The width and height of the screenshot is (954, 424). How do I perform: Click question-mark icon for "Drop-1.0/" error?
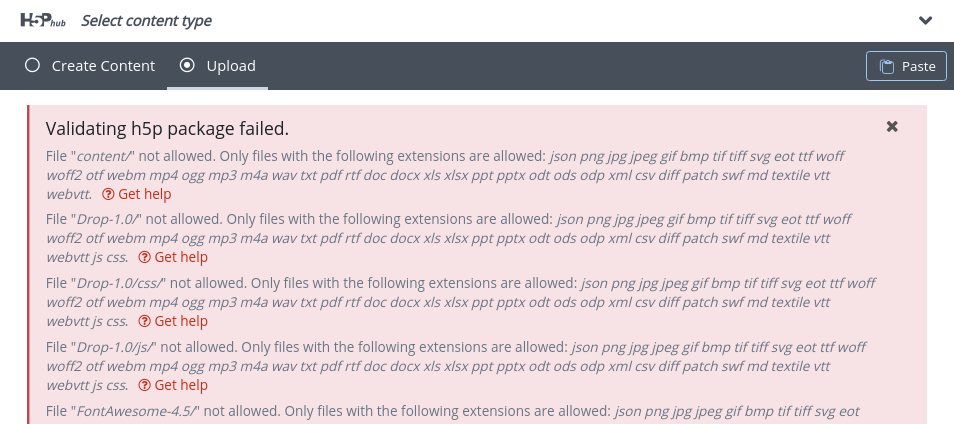point(144,257)
